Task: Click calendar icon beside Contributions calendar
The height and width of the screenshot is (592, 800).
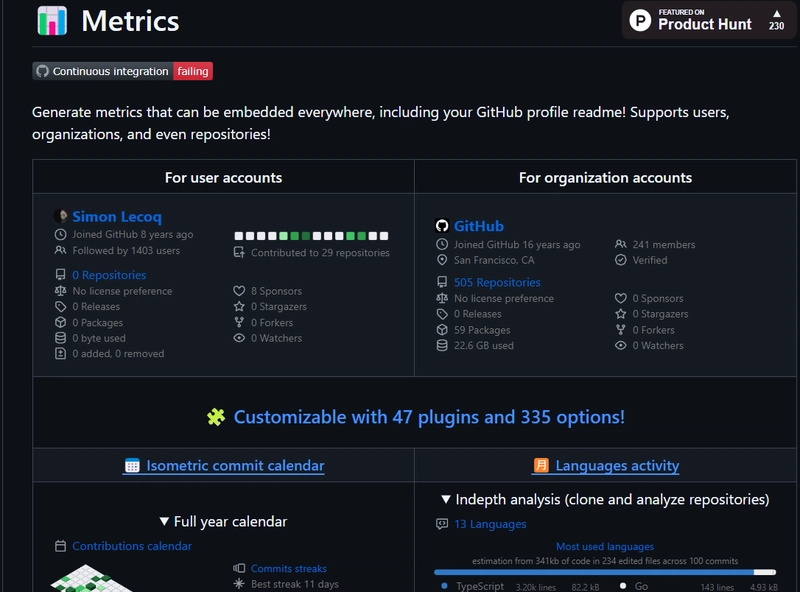Action: point(60,546)
